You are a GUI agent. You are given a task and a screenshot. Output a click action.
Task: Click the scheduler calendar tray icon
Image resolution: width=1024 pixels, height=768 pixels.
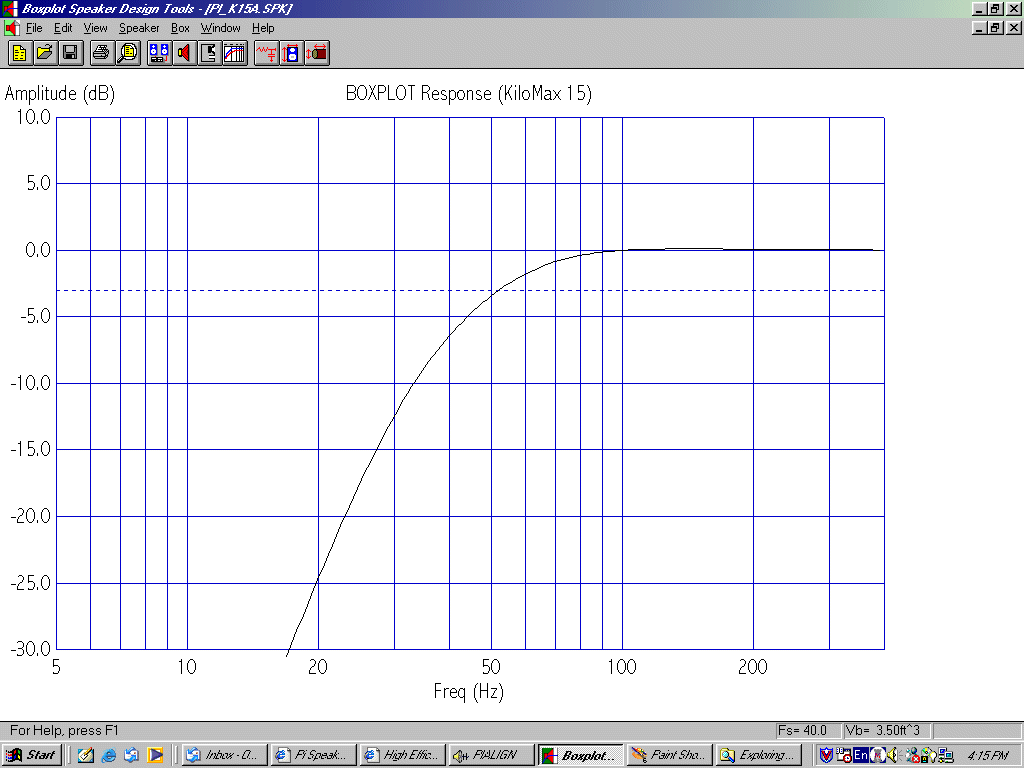click(x=844, y=755)
